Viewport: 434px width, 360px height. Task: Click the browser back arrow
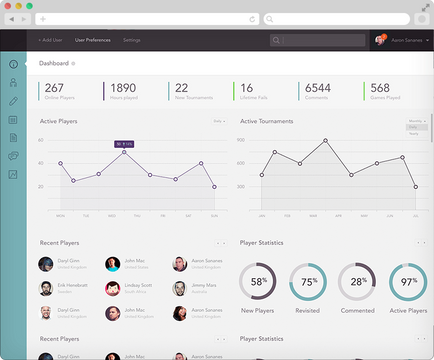(x=12, y=19)
